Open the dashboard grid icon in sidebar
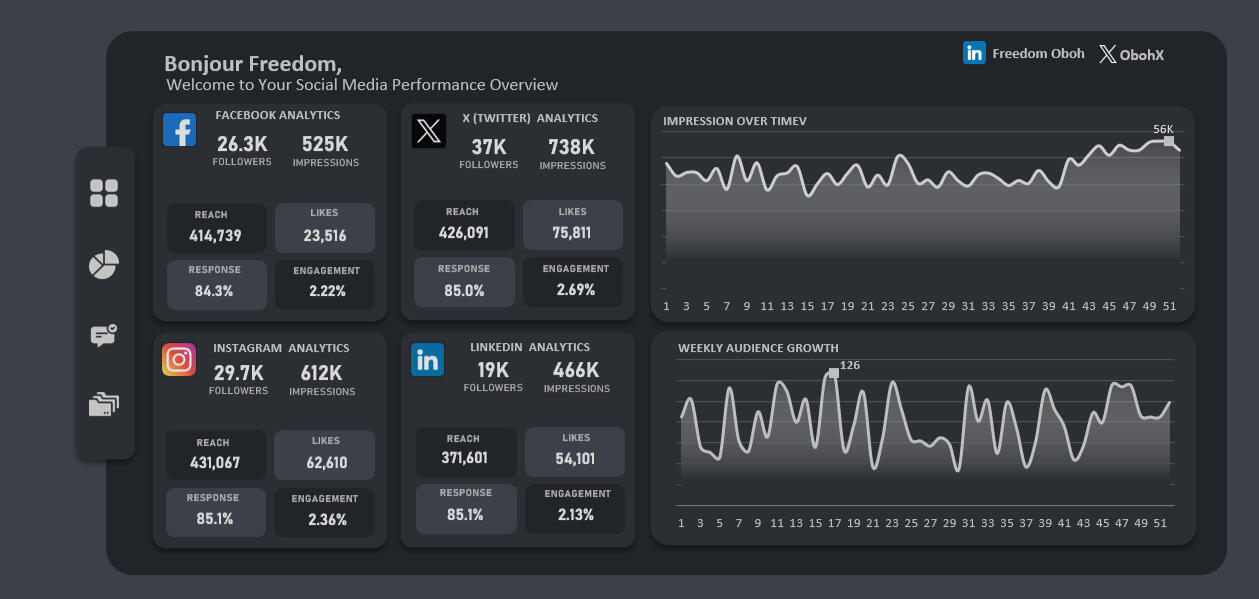1259x599 pixels. pyautogui.click(x=104, y=194)
